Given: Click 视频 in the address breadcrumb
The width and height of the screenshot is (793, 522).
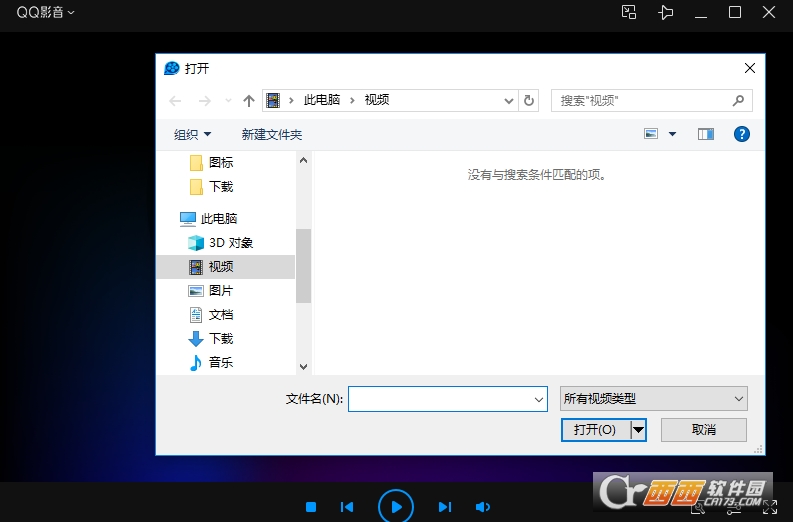Looking at the screenshot, I should pyautogui.click(x=377, y=100).
